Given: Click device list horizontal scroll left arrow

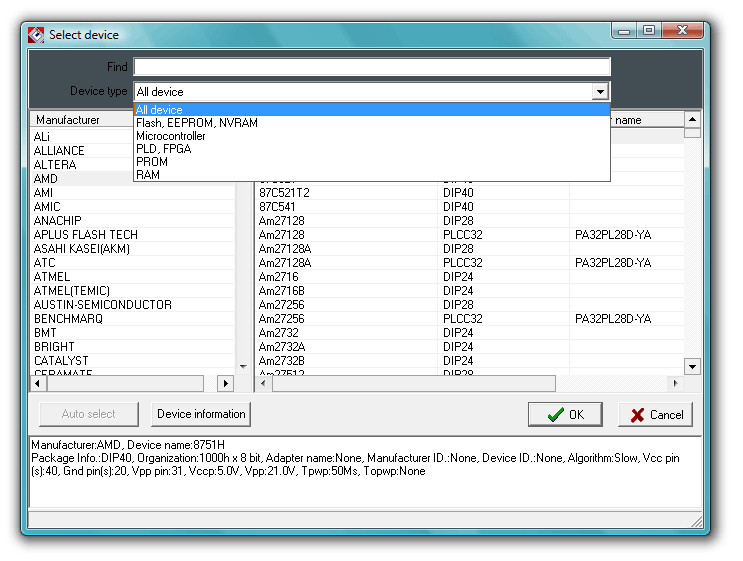Looking at the screenshot, I should (263, 383).
